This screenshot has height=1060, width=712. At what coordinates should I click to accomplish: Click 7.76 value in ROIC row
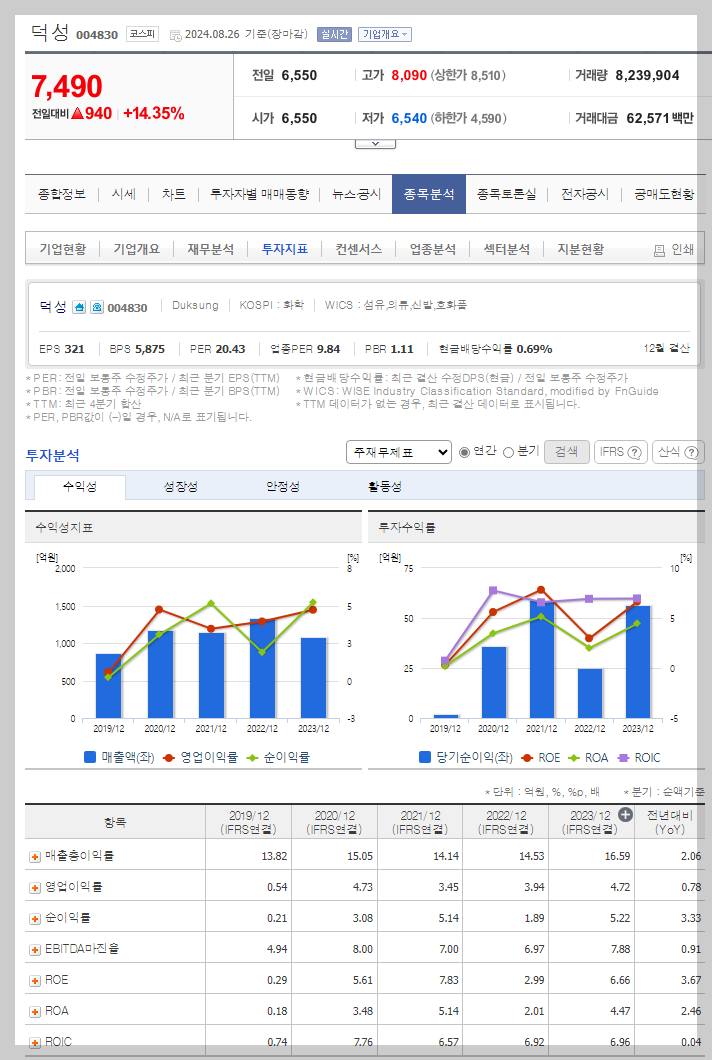pos(362,1042)
